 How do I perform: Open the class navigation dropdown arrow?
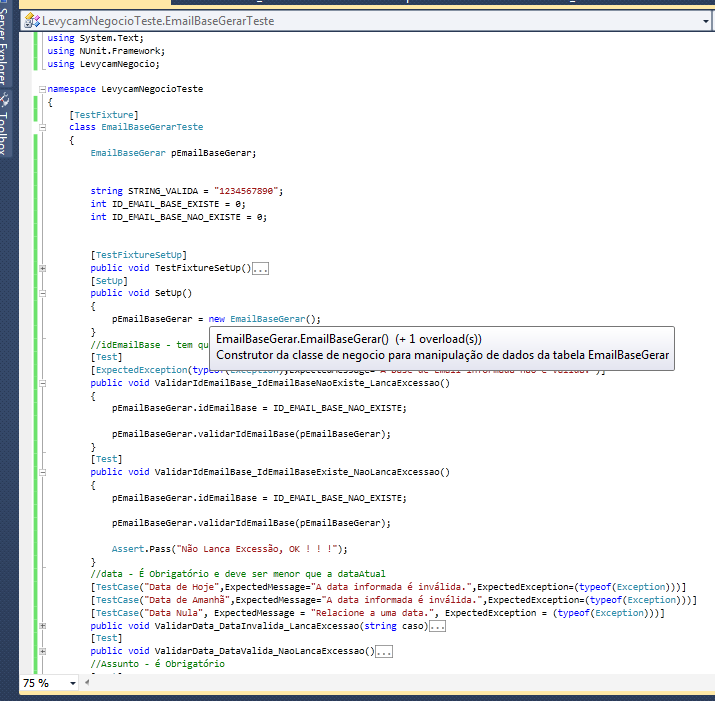[x=704, y=20]
